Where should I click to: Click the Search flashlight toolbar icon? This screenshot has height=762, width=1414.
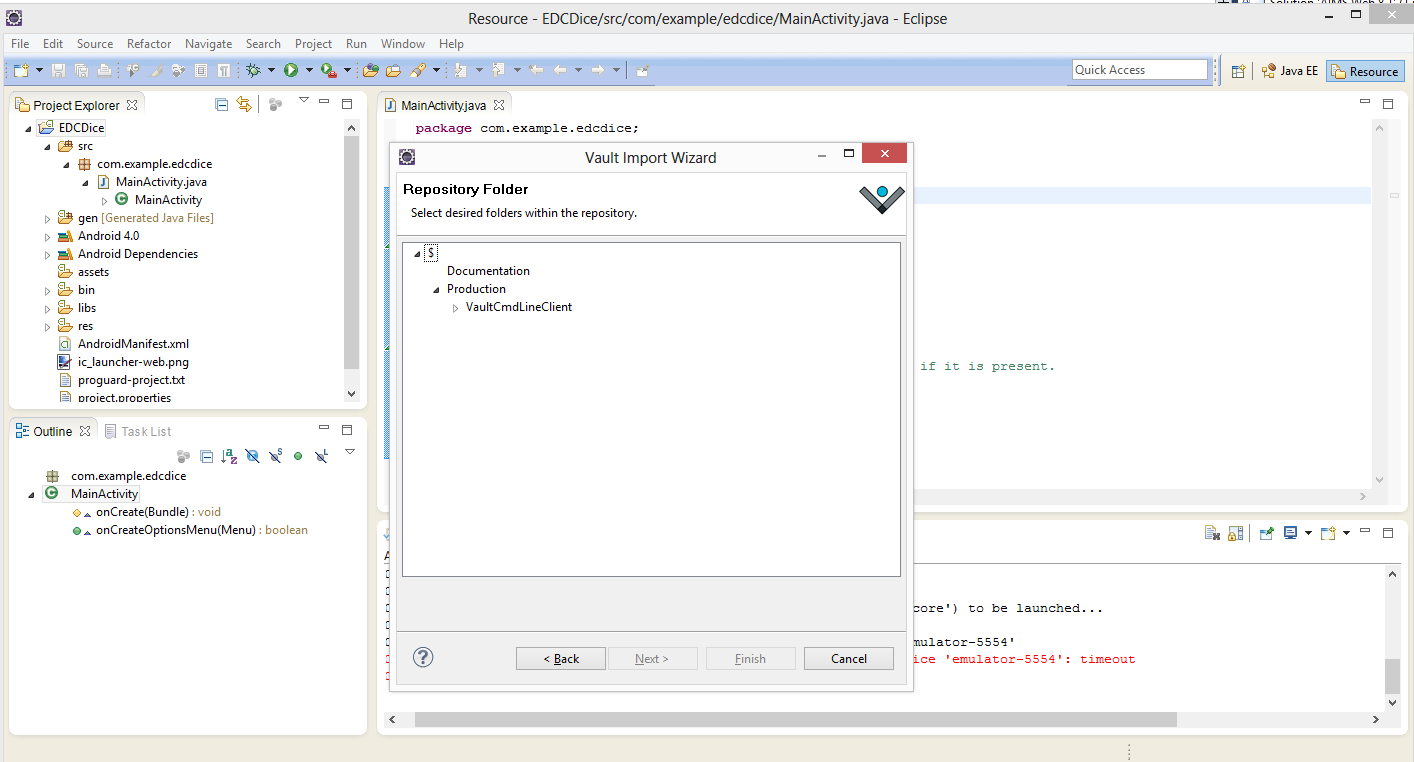[417, 70]
